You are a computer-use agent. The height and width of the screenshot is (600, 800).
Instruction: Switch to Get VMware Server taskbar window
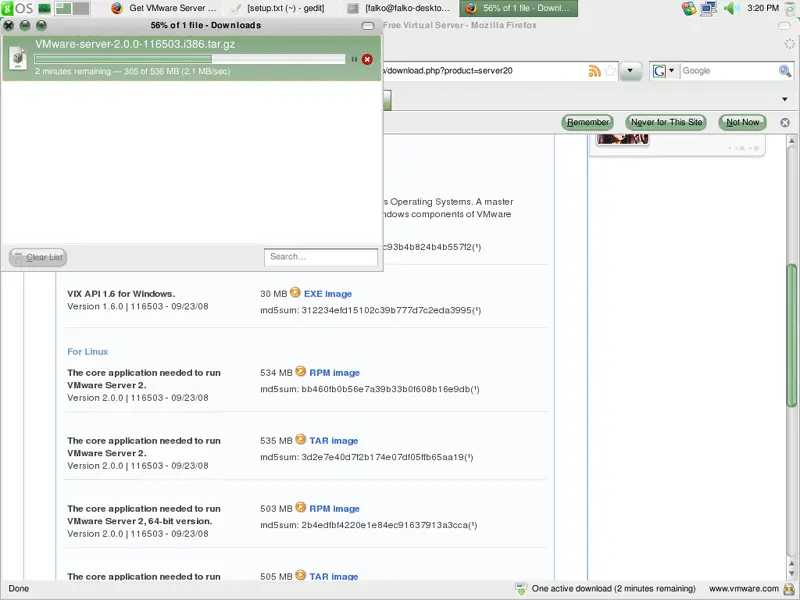pyautogui.click(x=165, y=8)
